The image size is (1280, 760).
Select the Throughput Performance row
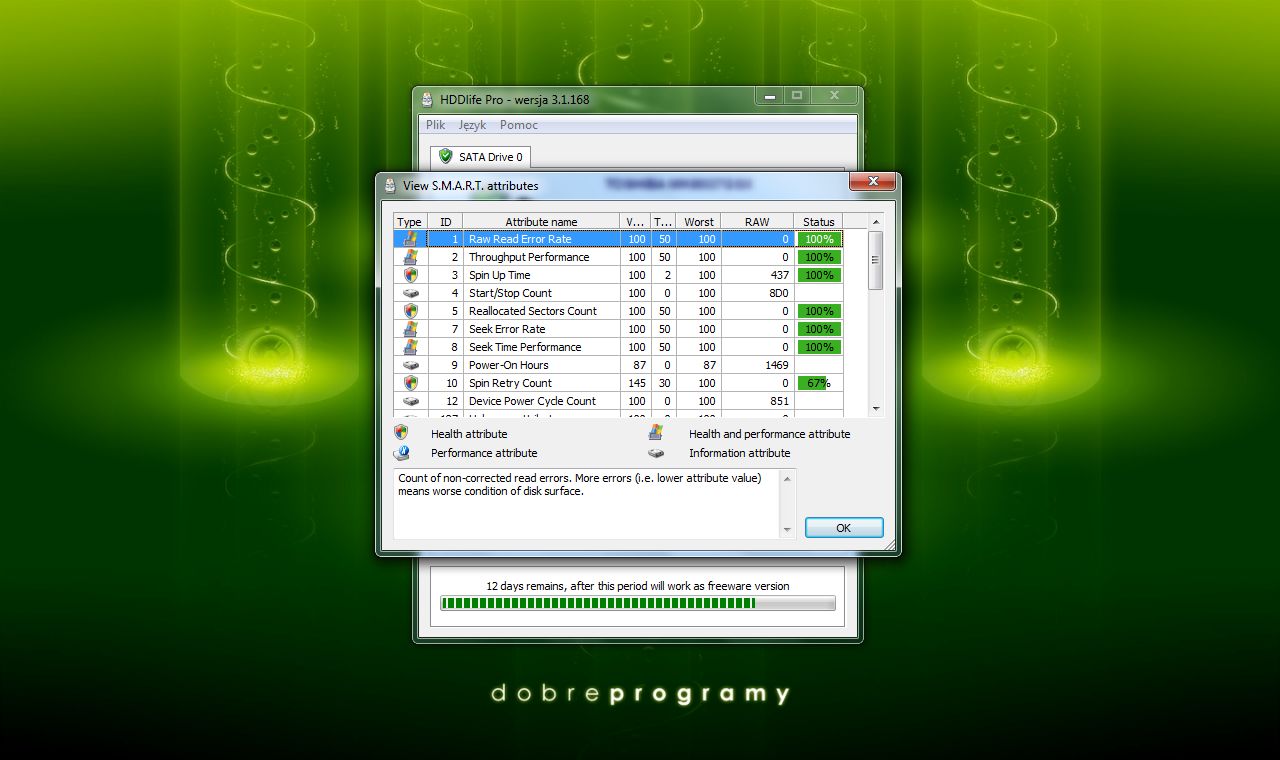618,257
